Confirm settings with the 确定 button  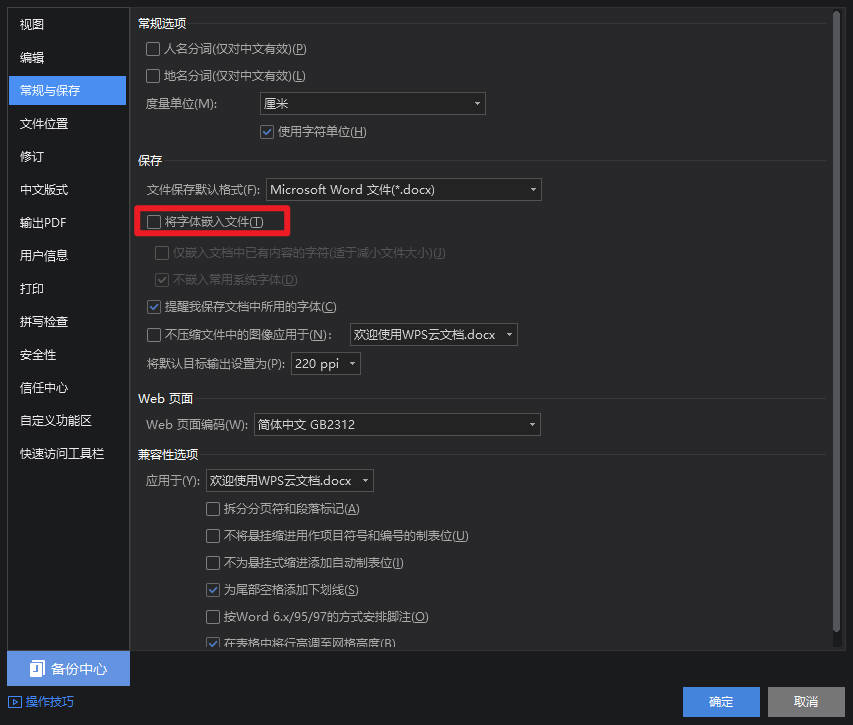pyautogui.click(x=721, y=701)
